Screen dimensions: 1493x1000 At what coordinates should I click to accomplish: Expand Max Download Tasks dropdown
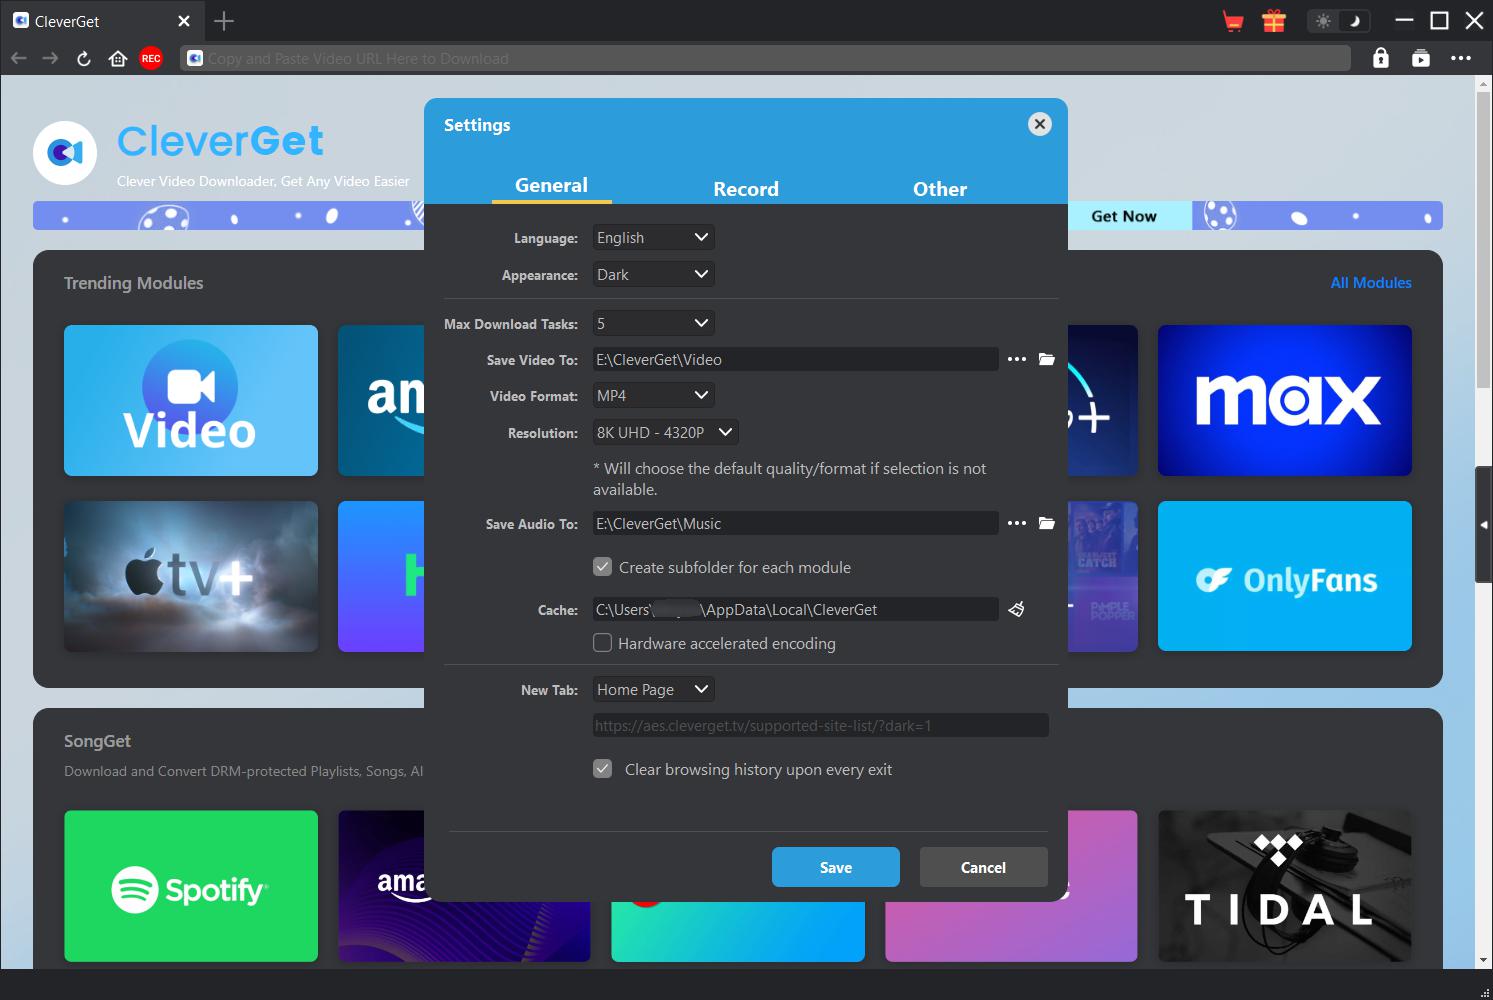[x=653, y=324]
